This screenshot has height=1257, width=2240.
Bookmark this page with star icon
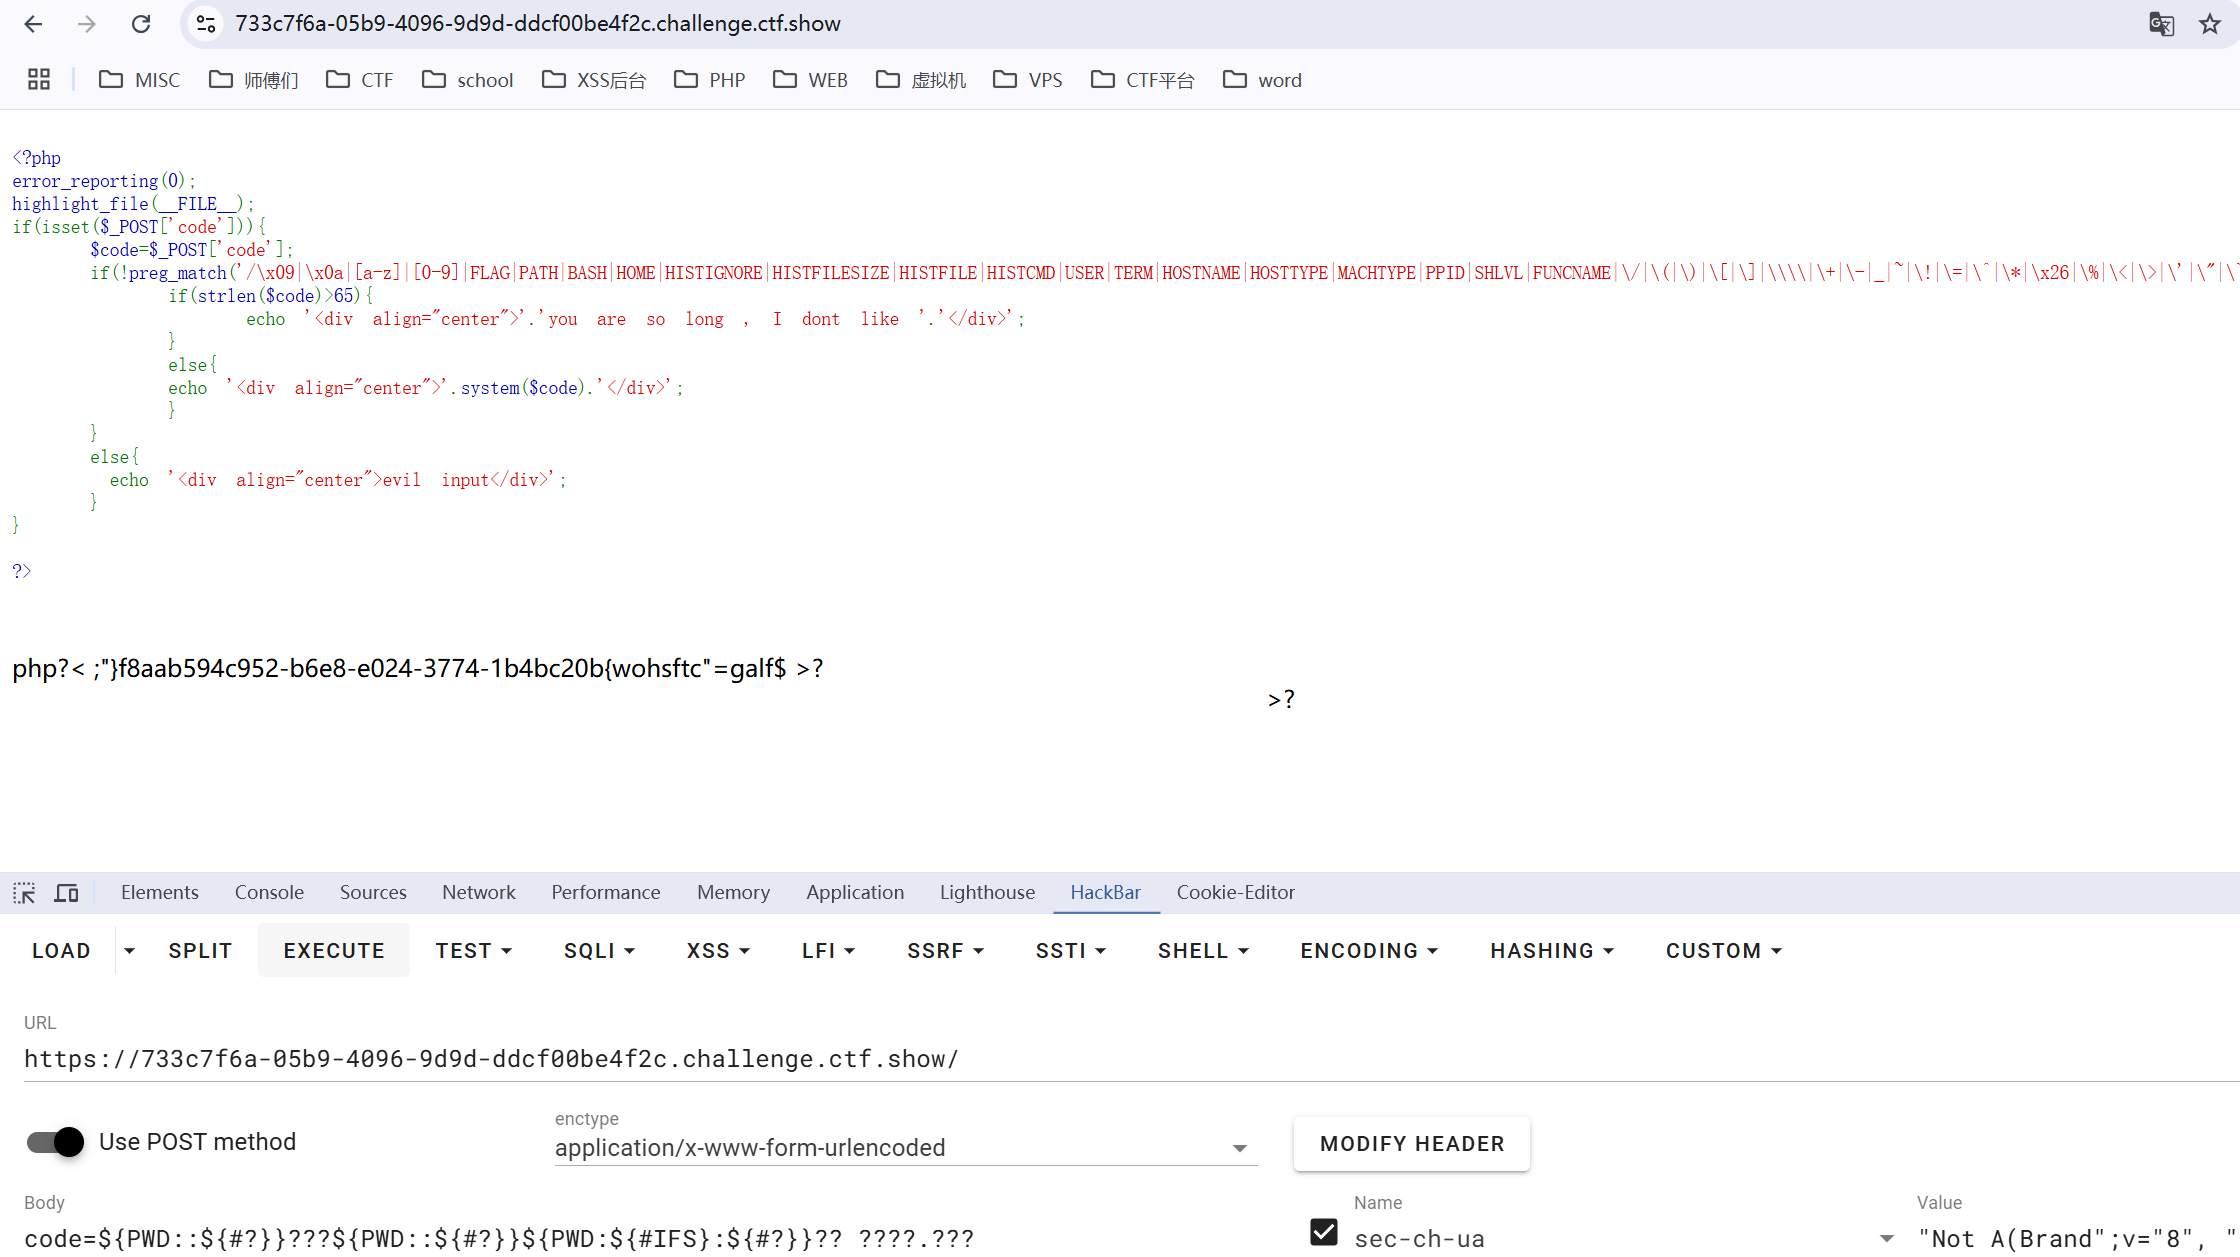coord(2209,24)
